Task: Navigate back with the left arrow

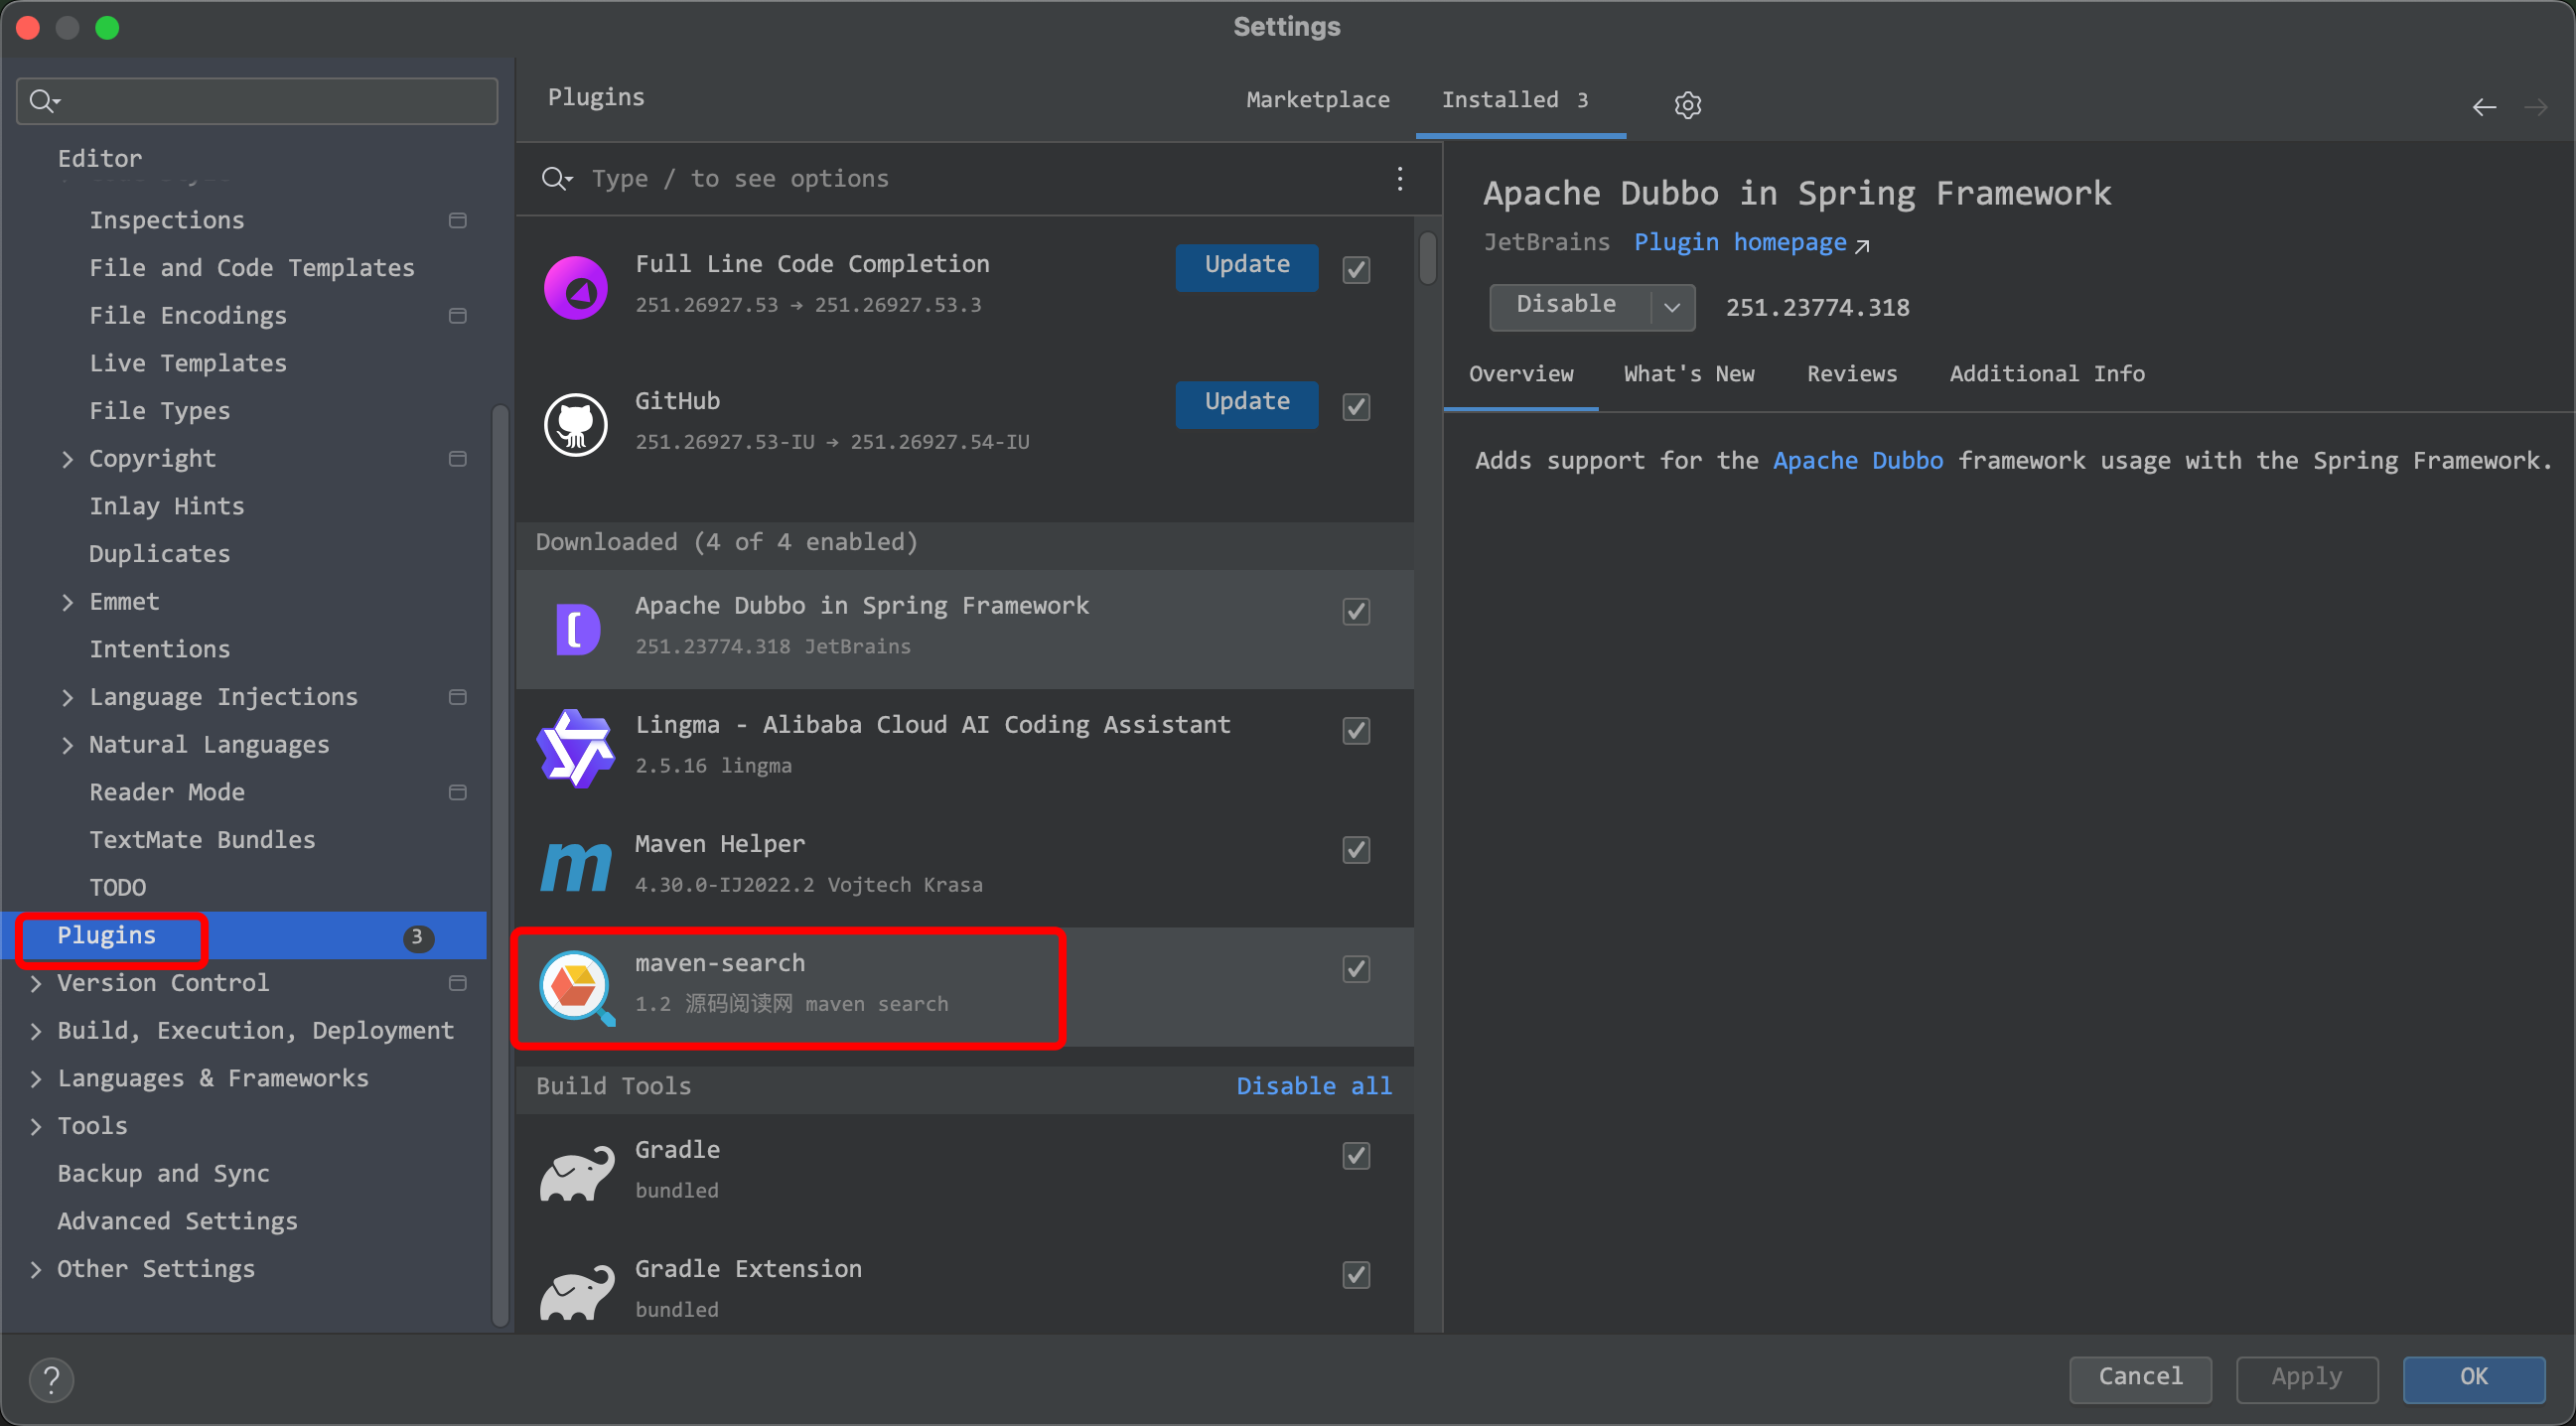Action: [x=2484, y=107]
